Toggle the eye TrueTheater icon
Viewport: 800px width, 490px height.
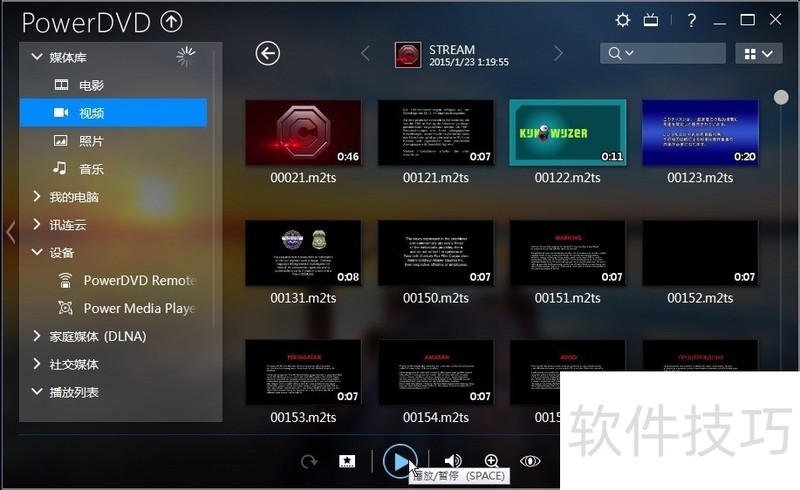point(530,461)
